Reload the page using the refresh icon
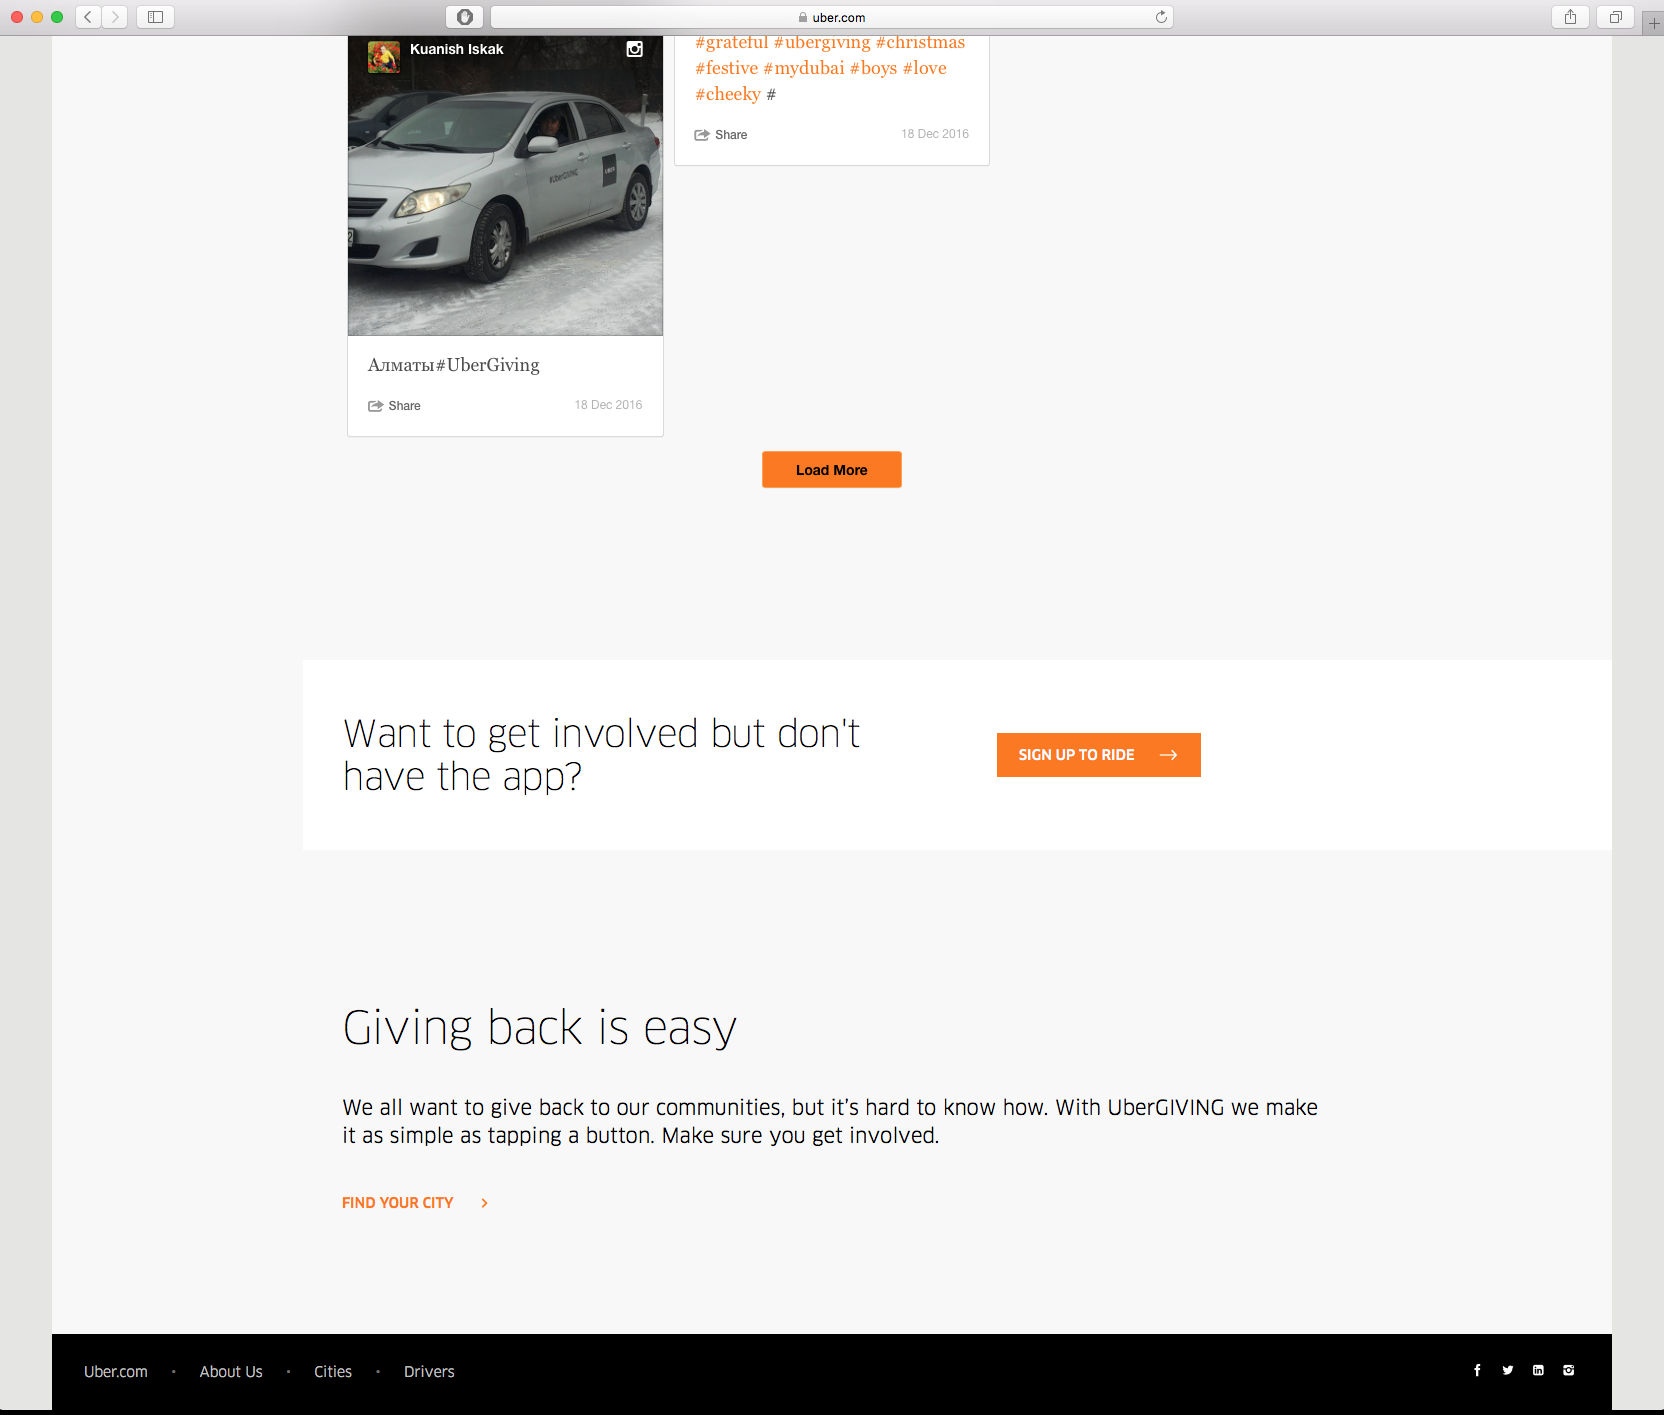 [x=1161, y=17]
